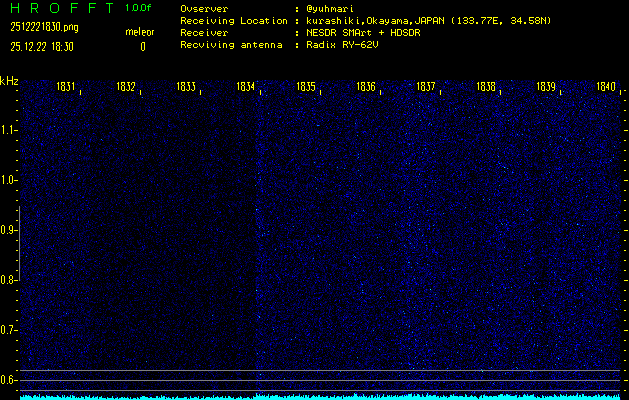Click the 1832 time marker

pos(126,87)
